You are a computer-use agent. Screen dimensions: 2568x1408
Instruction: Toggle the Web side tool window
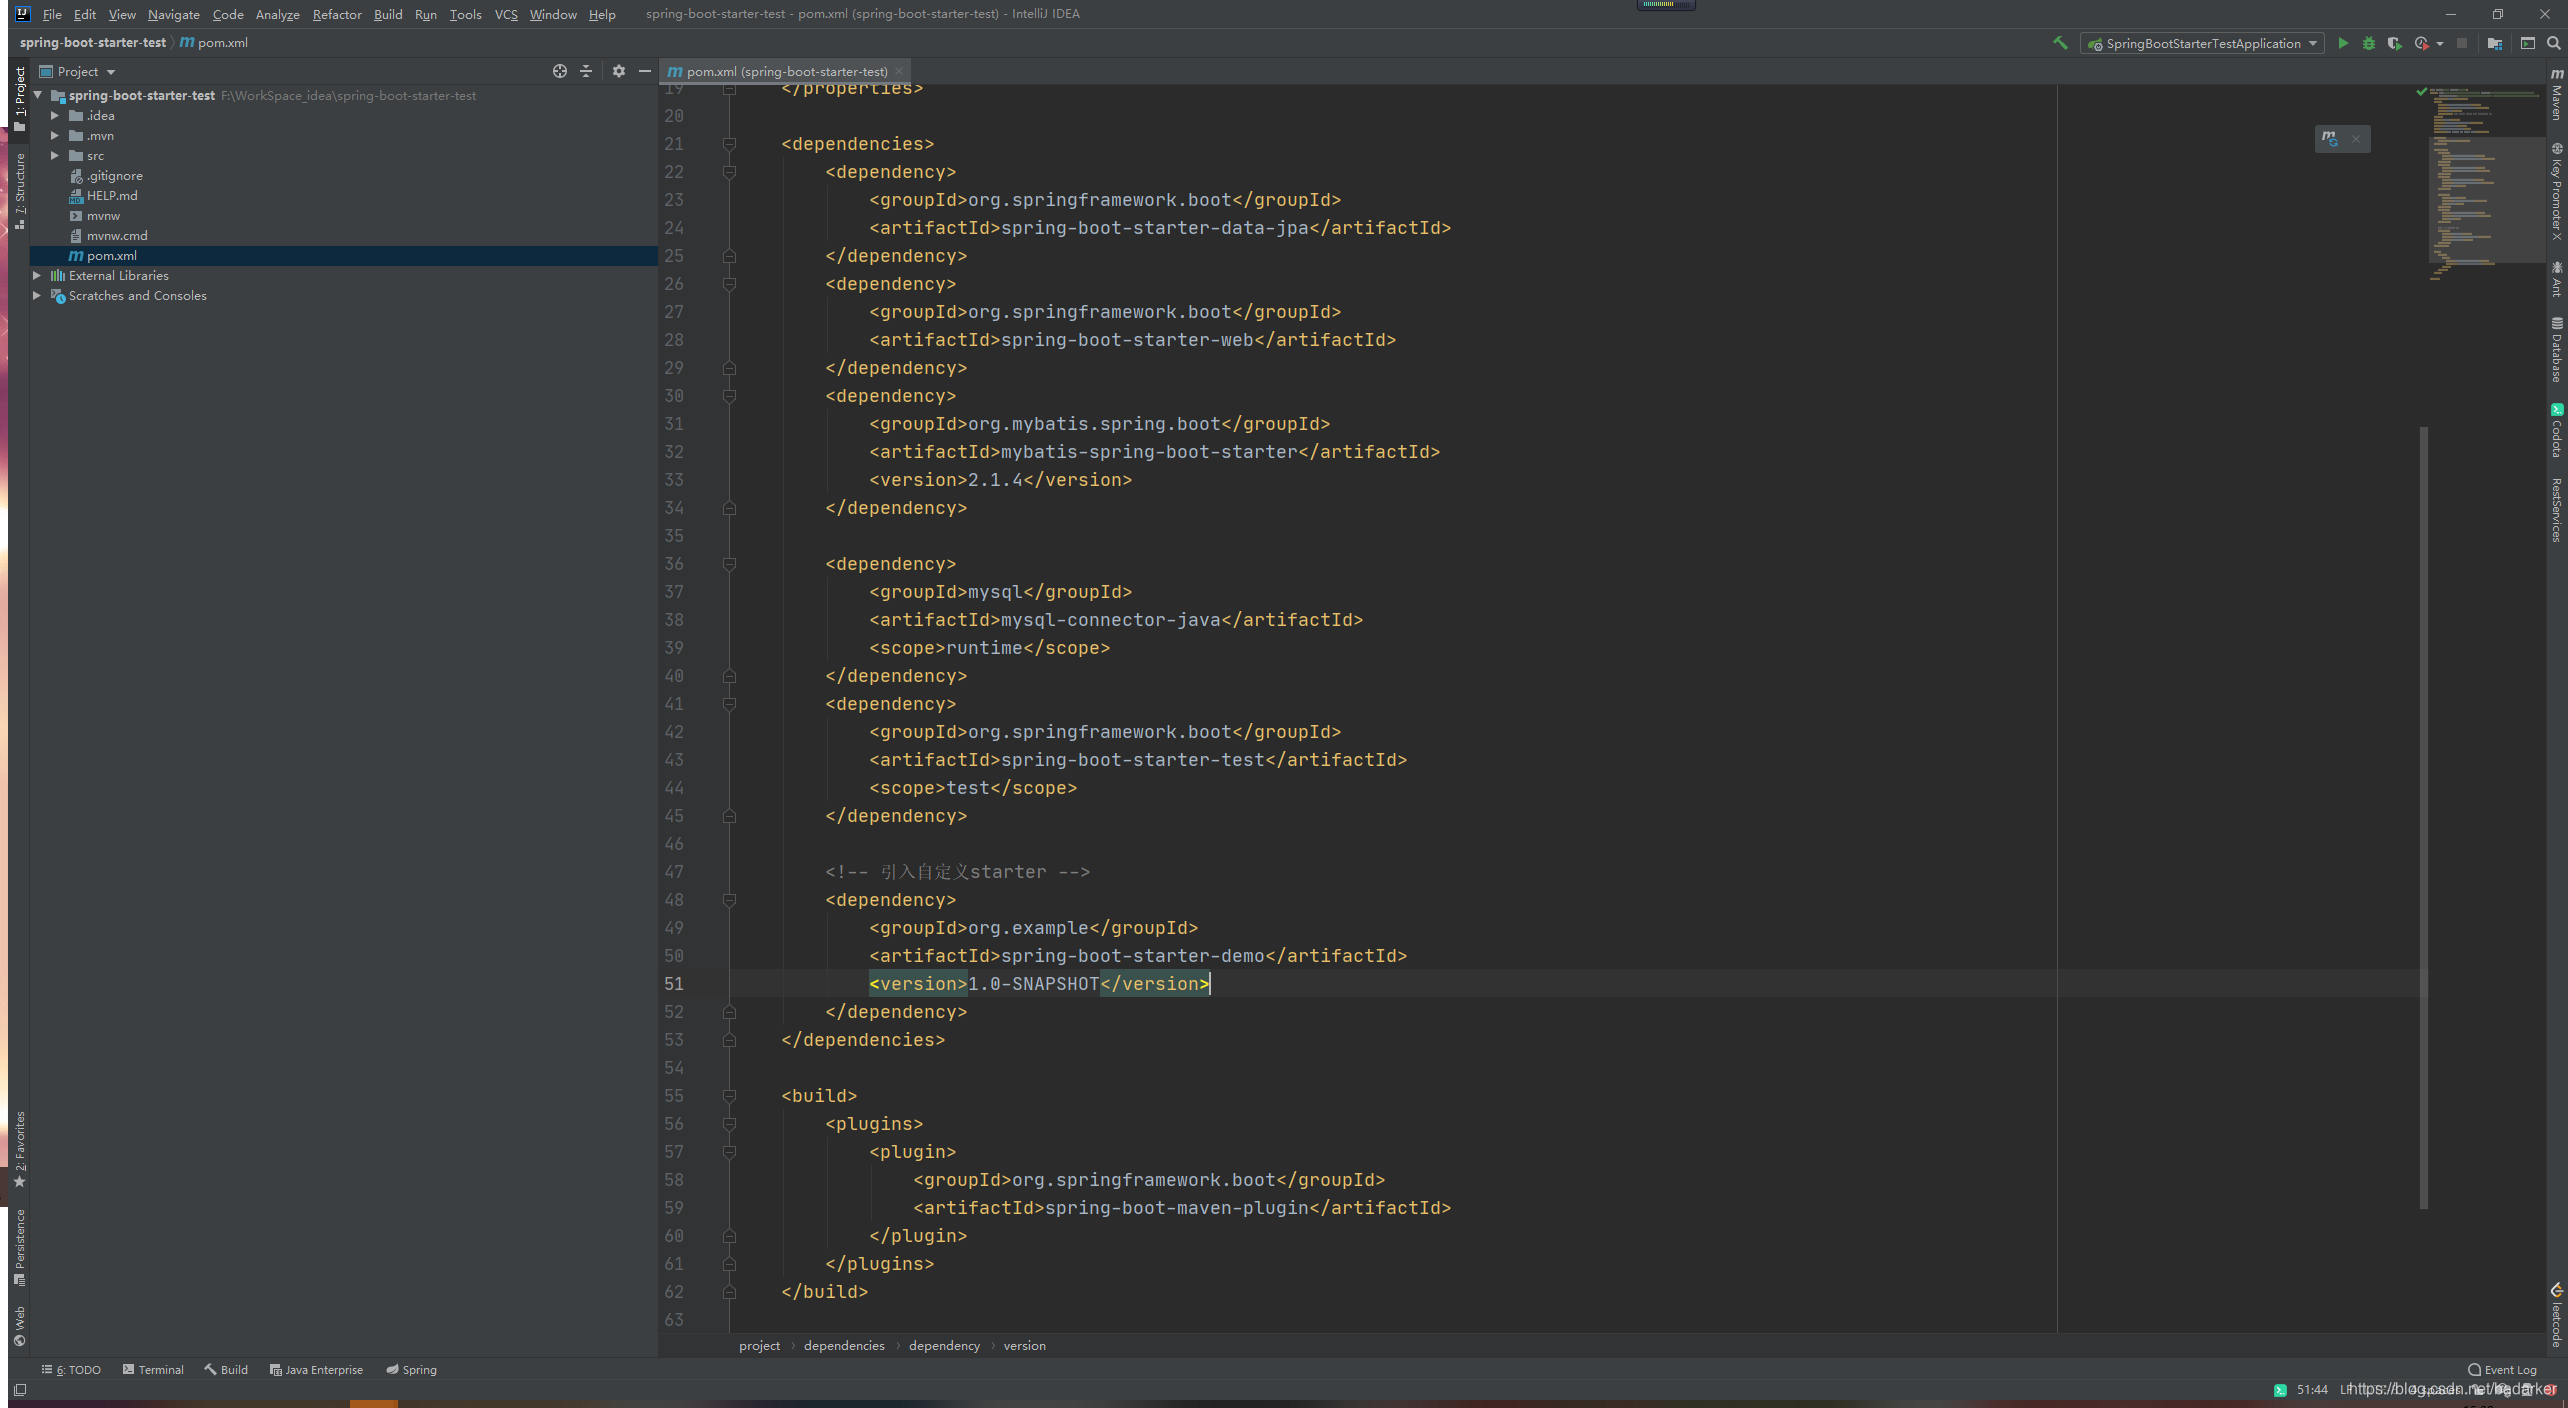click(19, 1326)
